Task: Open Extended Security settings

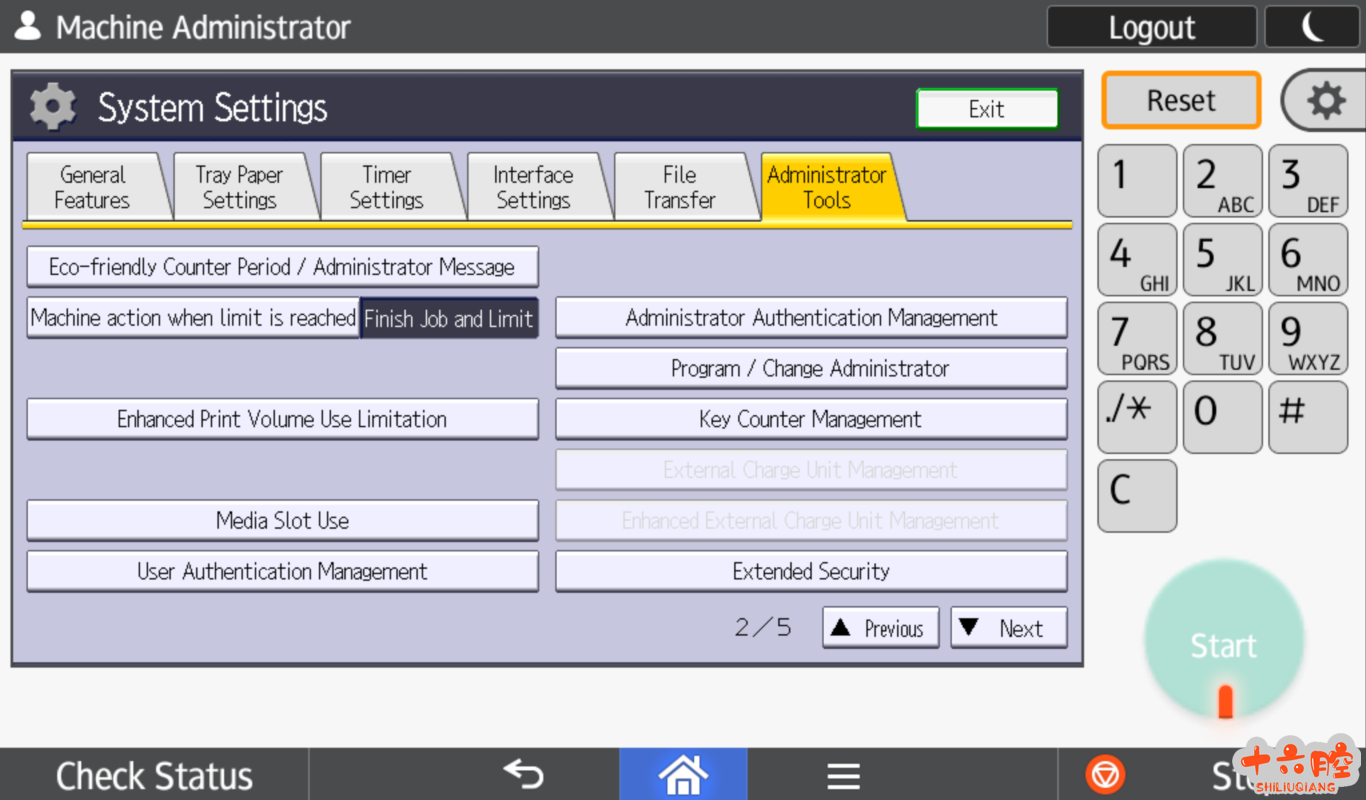Action: pos(811,571)
